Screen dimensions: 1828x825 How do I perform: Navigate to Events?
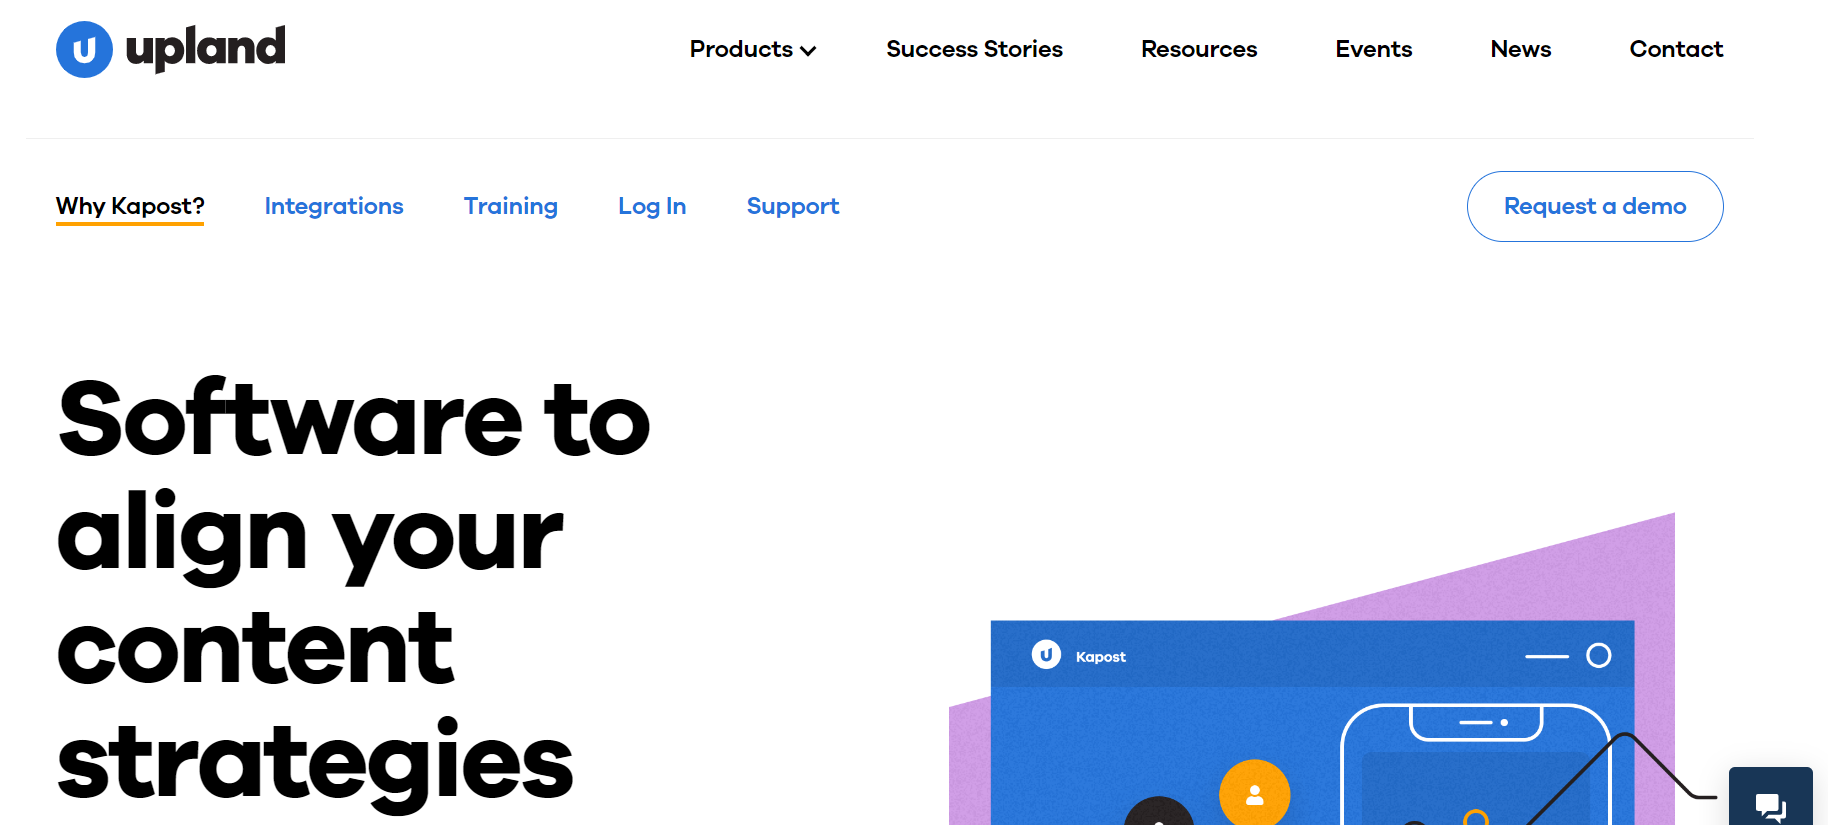[1373, 49]
